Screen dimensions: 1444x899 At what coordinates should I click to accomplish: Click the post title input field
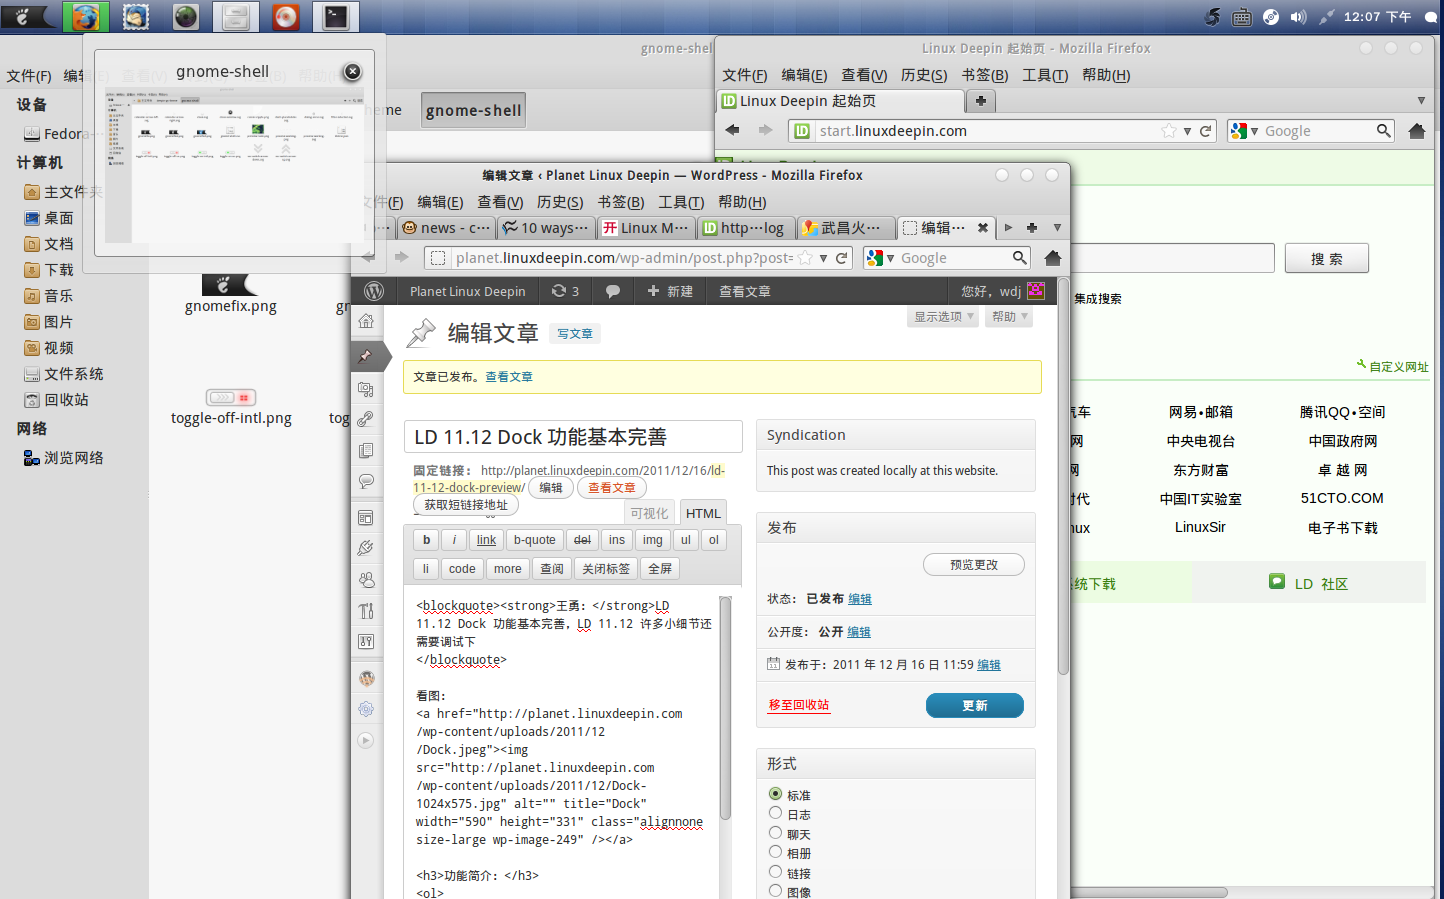(x=573, y=437)
